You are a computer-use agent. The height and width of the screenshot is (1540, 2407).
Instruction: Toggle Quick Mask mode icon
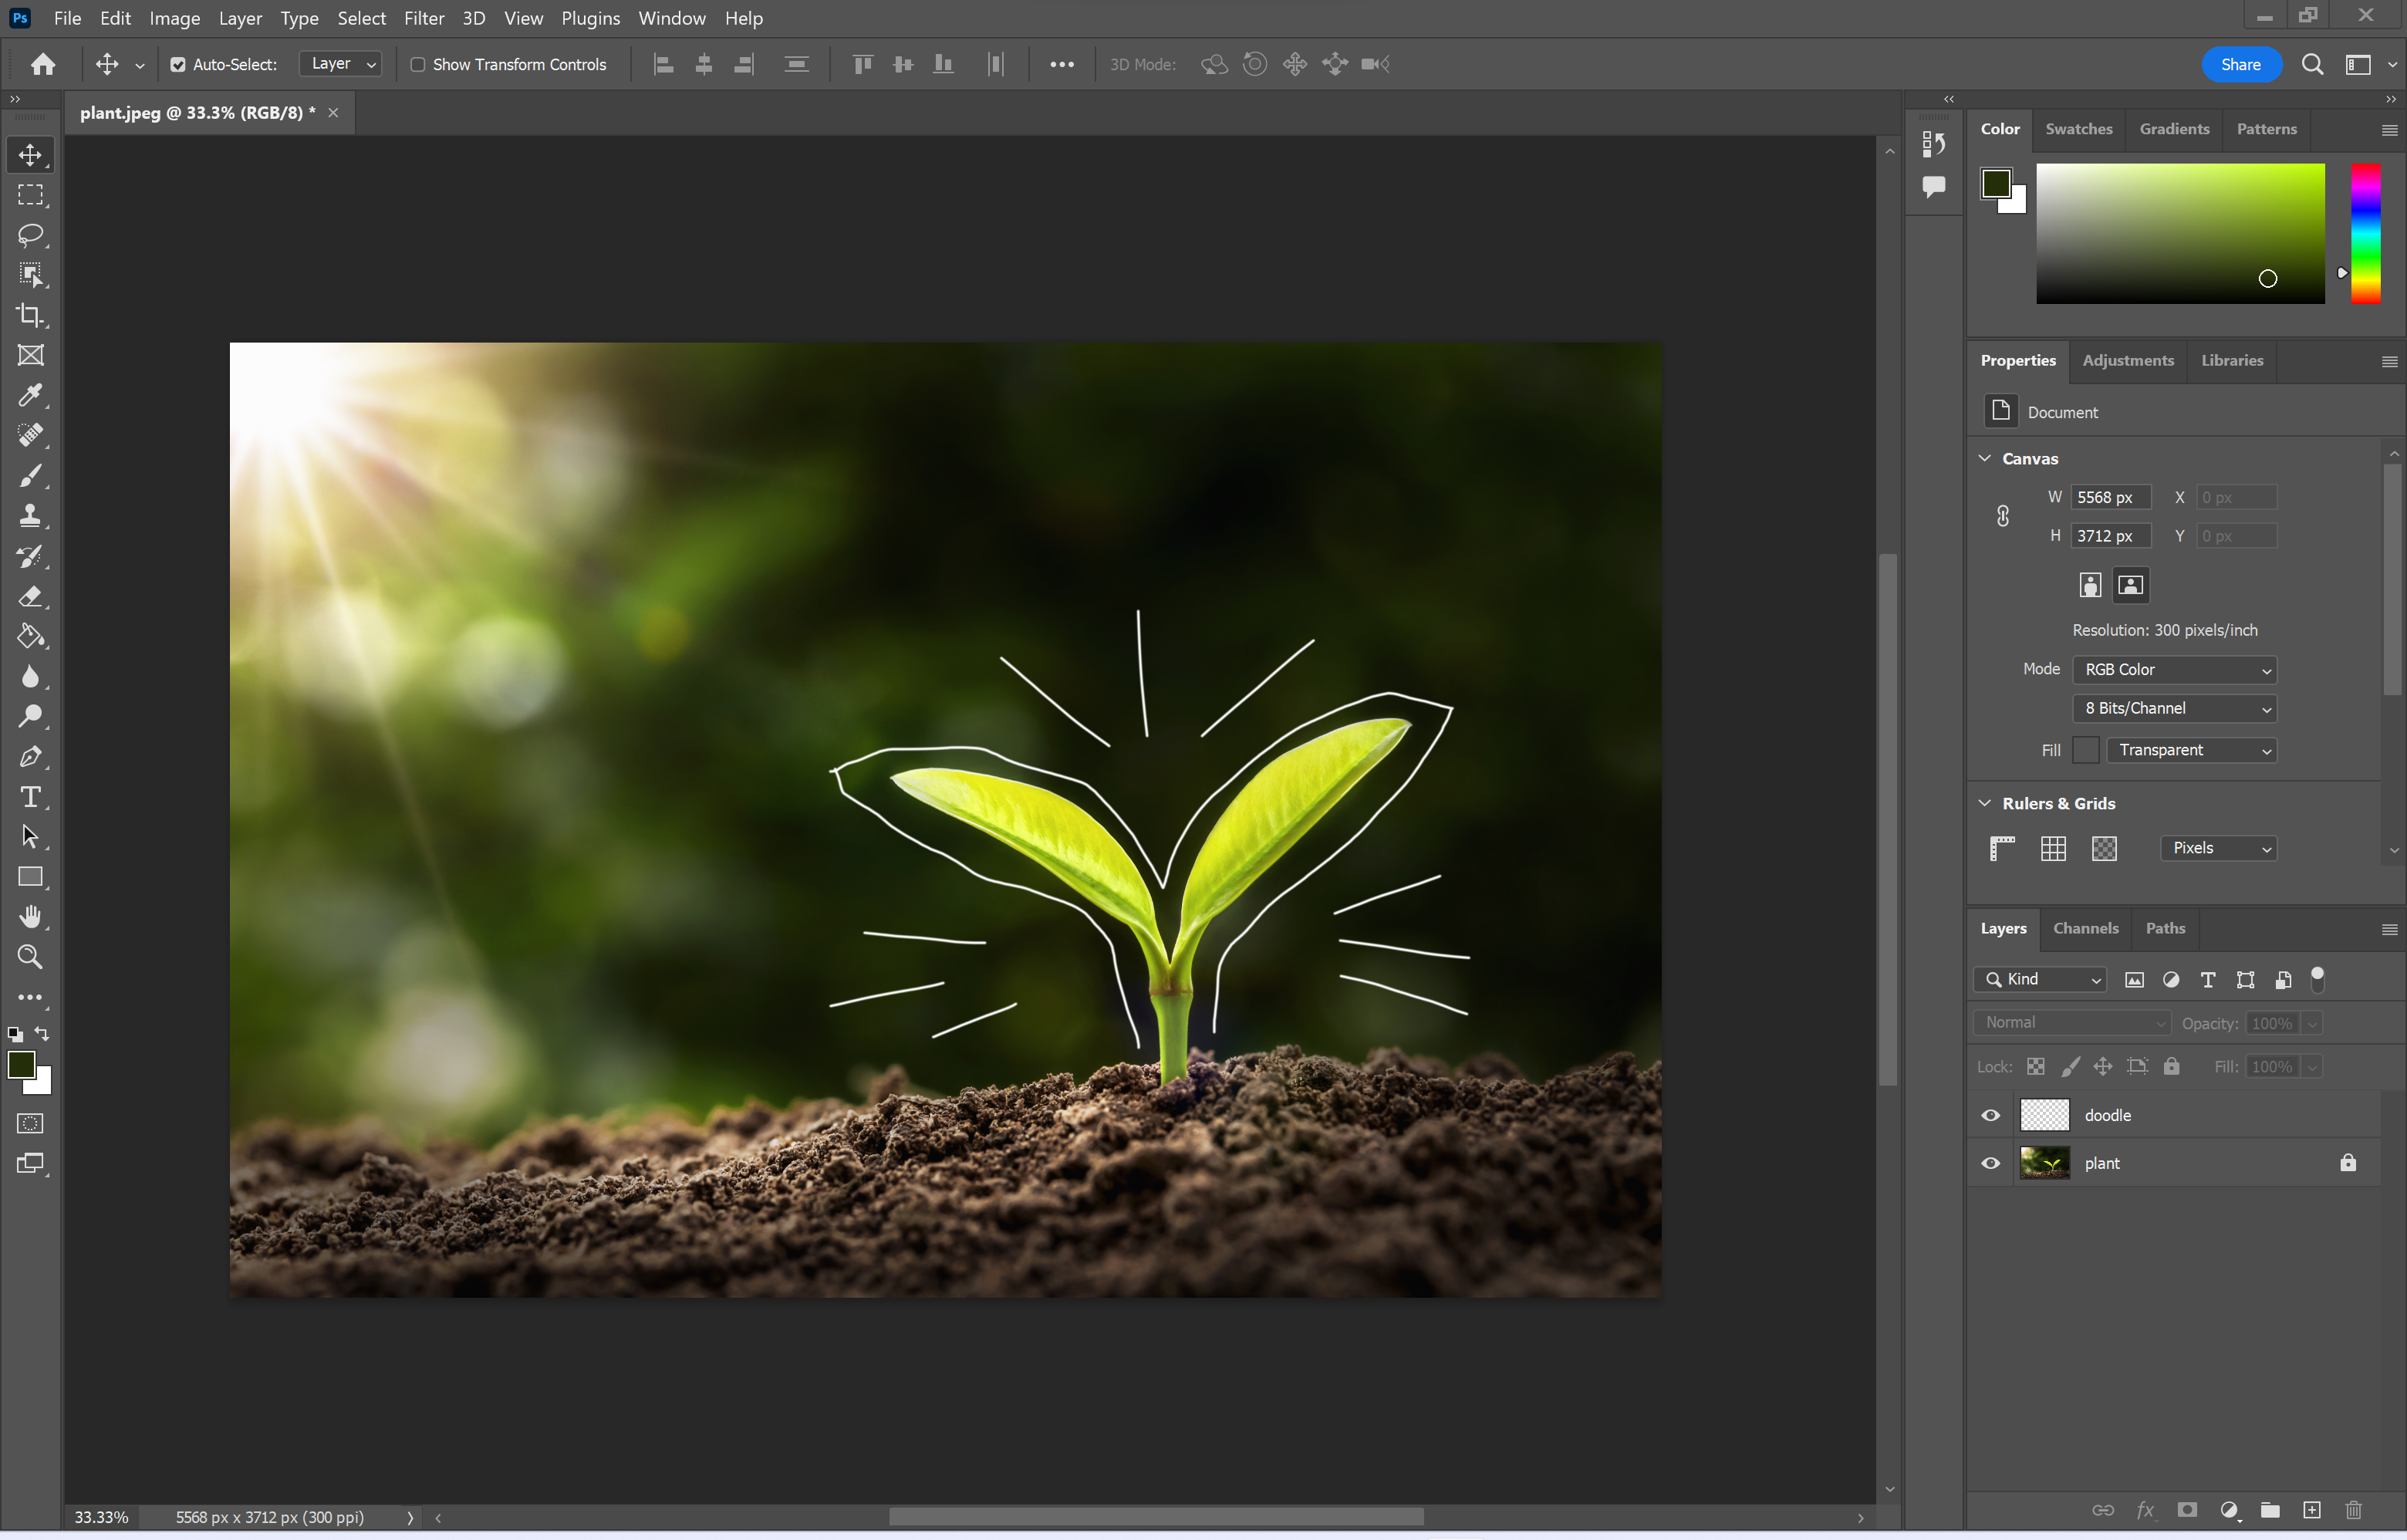click(30, 1123)
